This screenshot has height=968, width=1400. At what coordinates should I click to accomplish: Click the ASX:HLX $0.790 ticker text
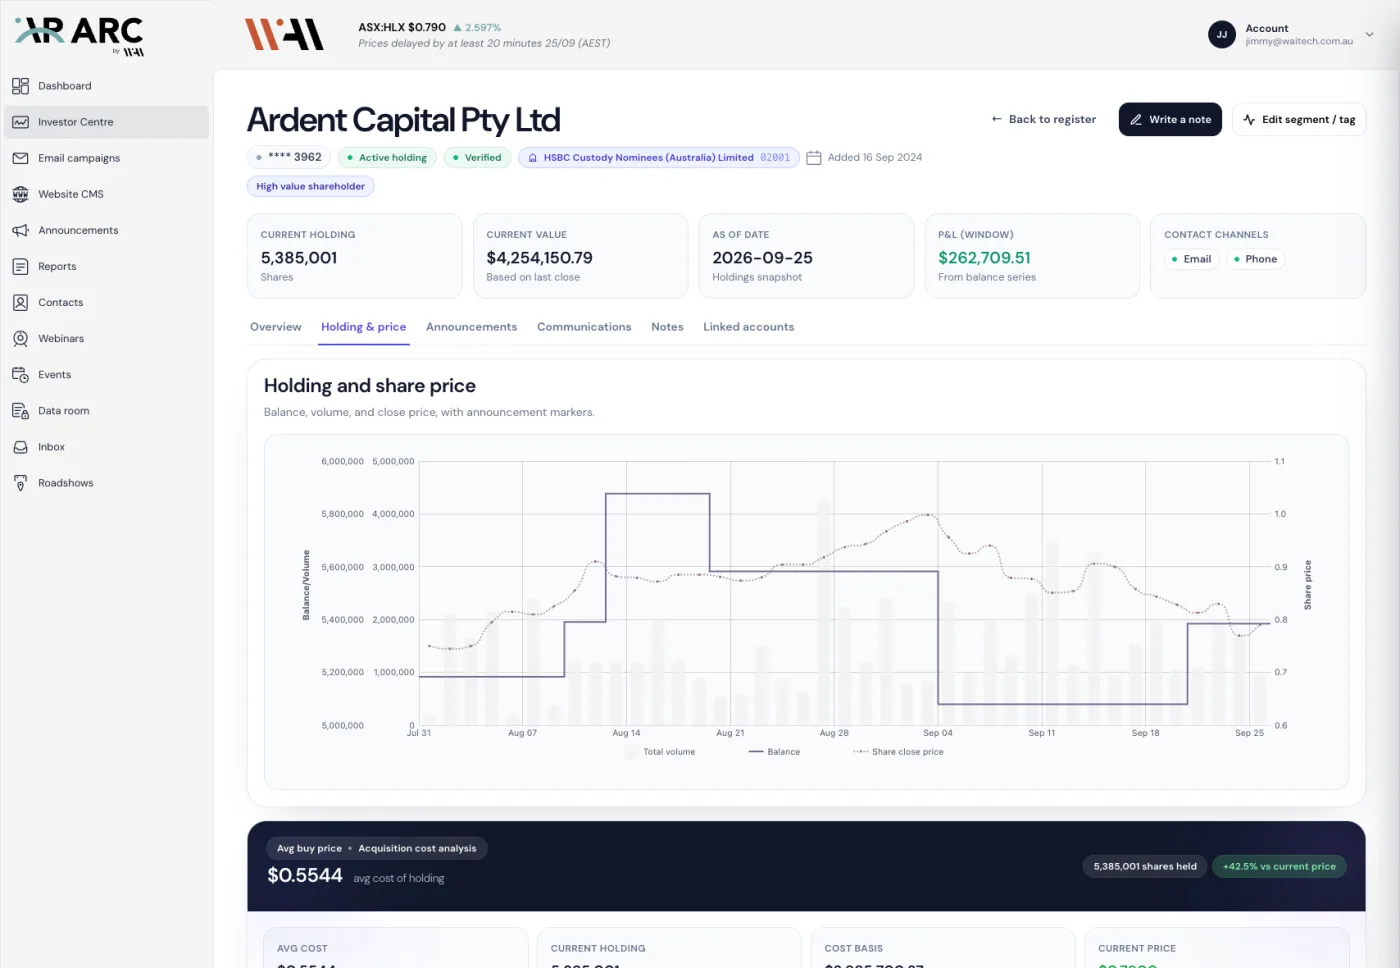pyautogui.click(x=402, y=28)
